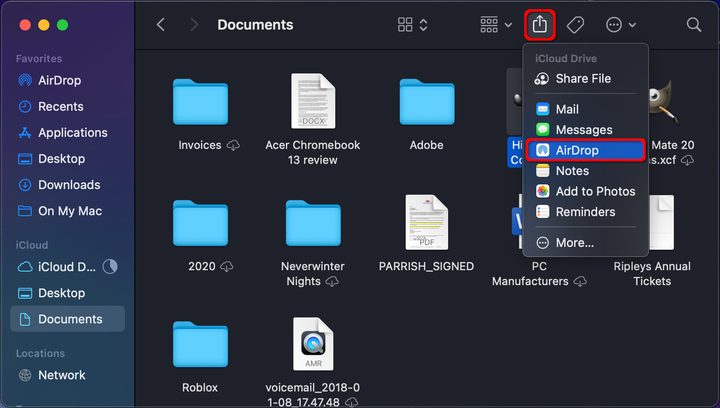Click cloud icon beside PC Manufacturers
This screenshot has width=720, height=408.
(580, 281)
